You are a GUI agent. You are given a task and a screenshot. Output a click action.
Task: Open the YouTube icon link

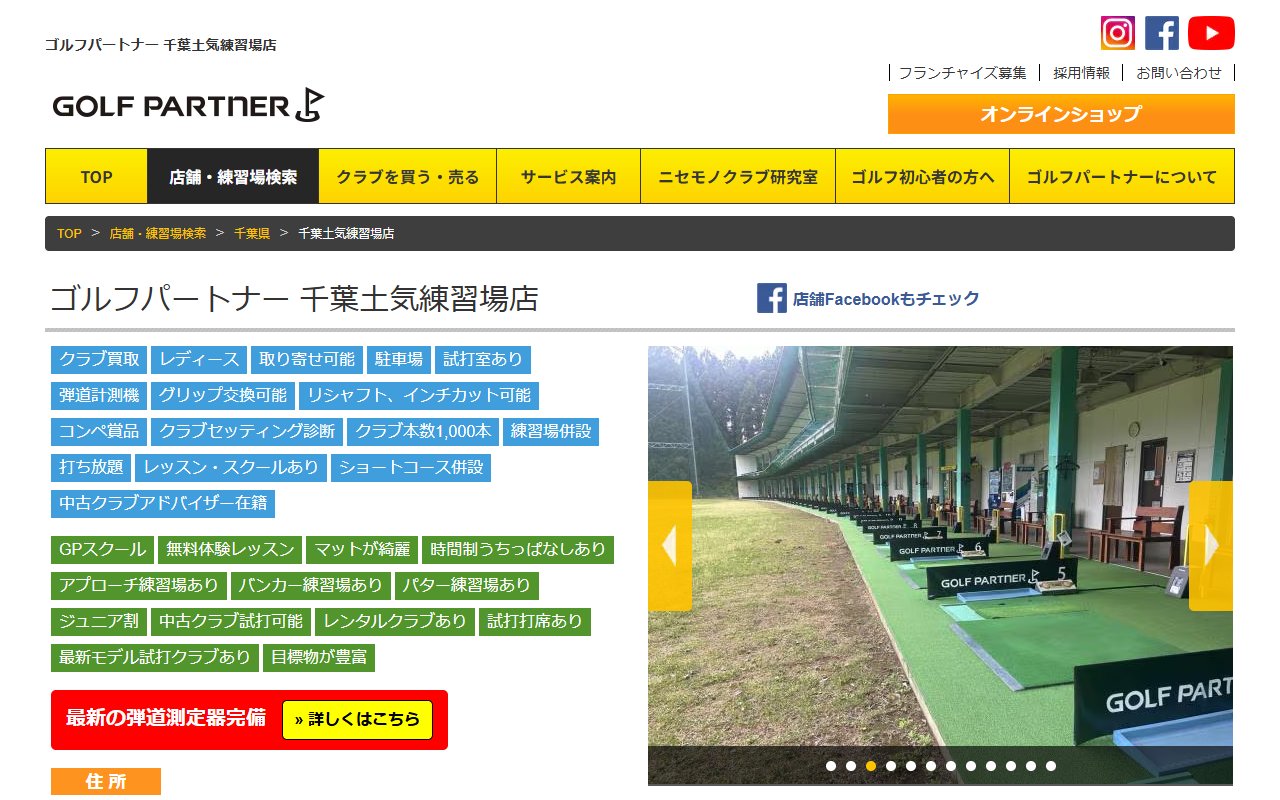pyautogui.click(x=1211, y=33)
